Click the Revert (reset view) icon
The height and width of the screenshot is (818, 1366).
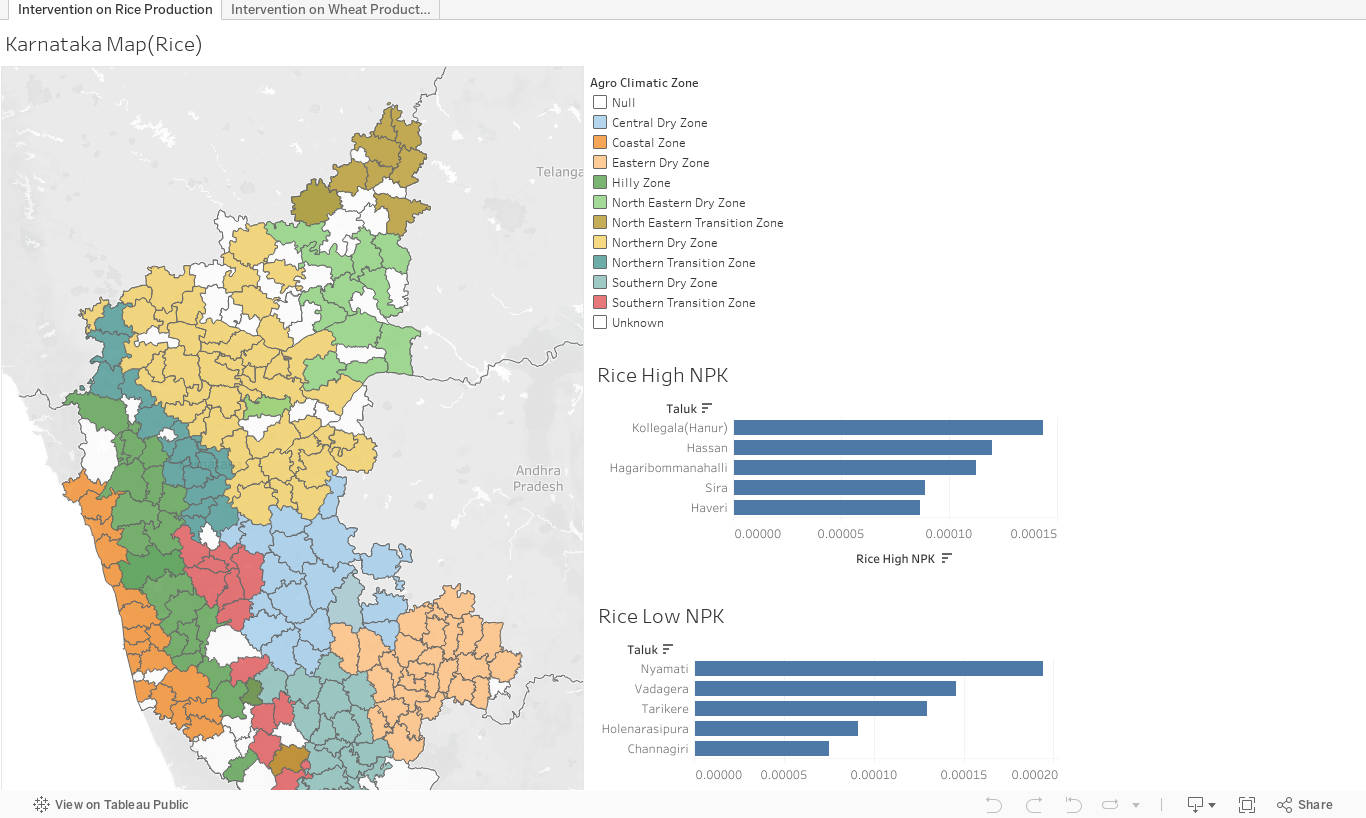pos(1073,804)
